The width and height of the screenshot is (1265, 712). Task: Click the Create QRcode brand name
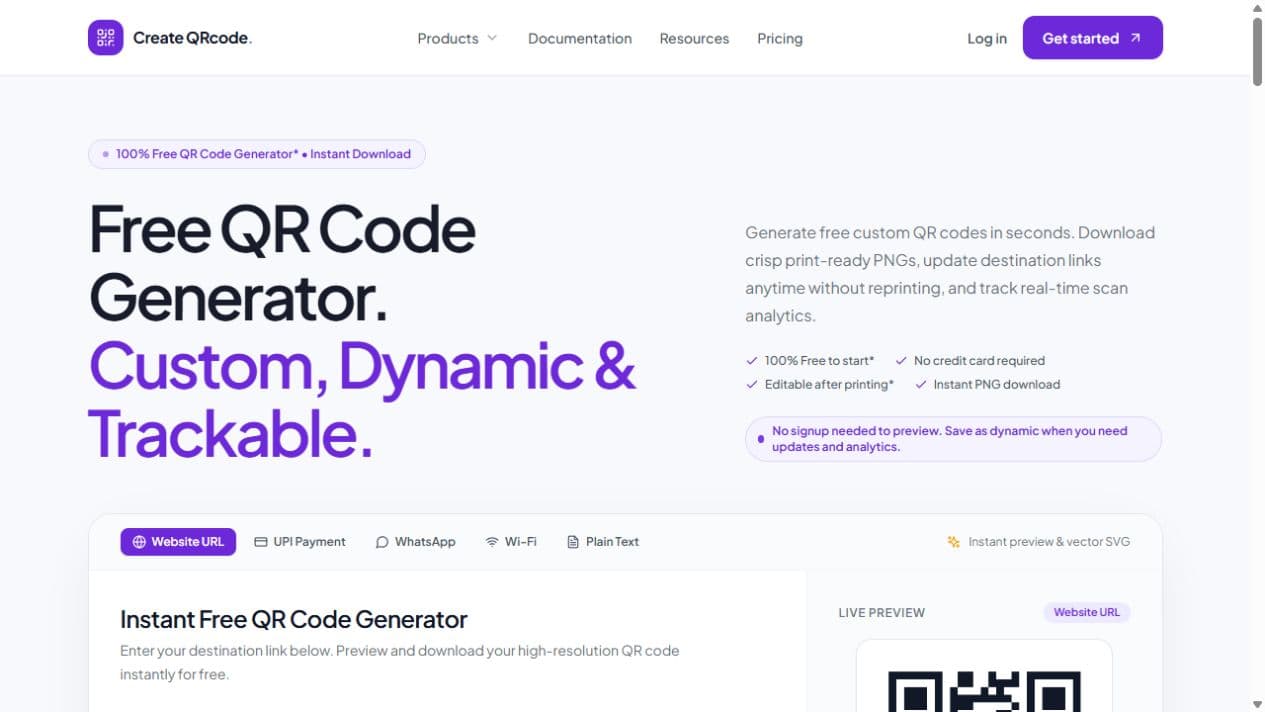192,38
